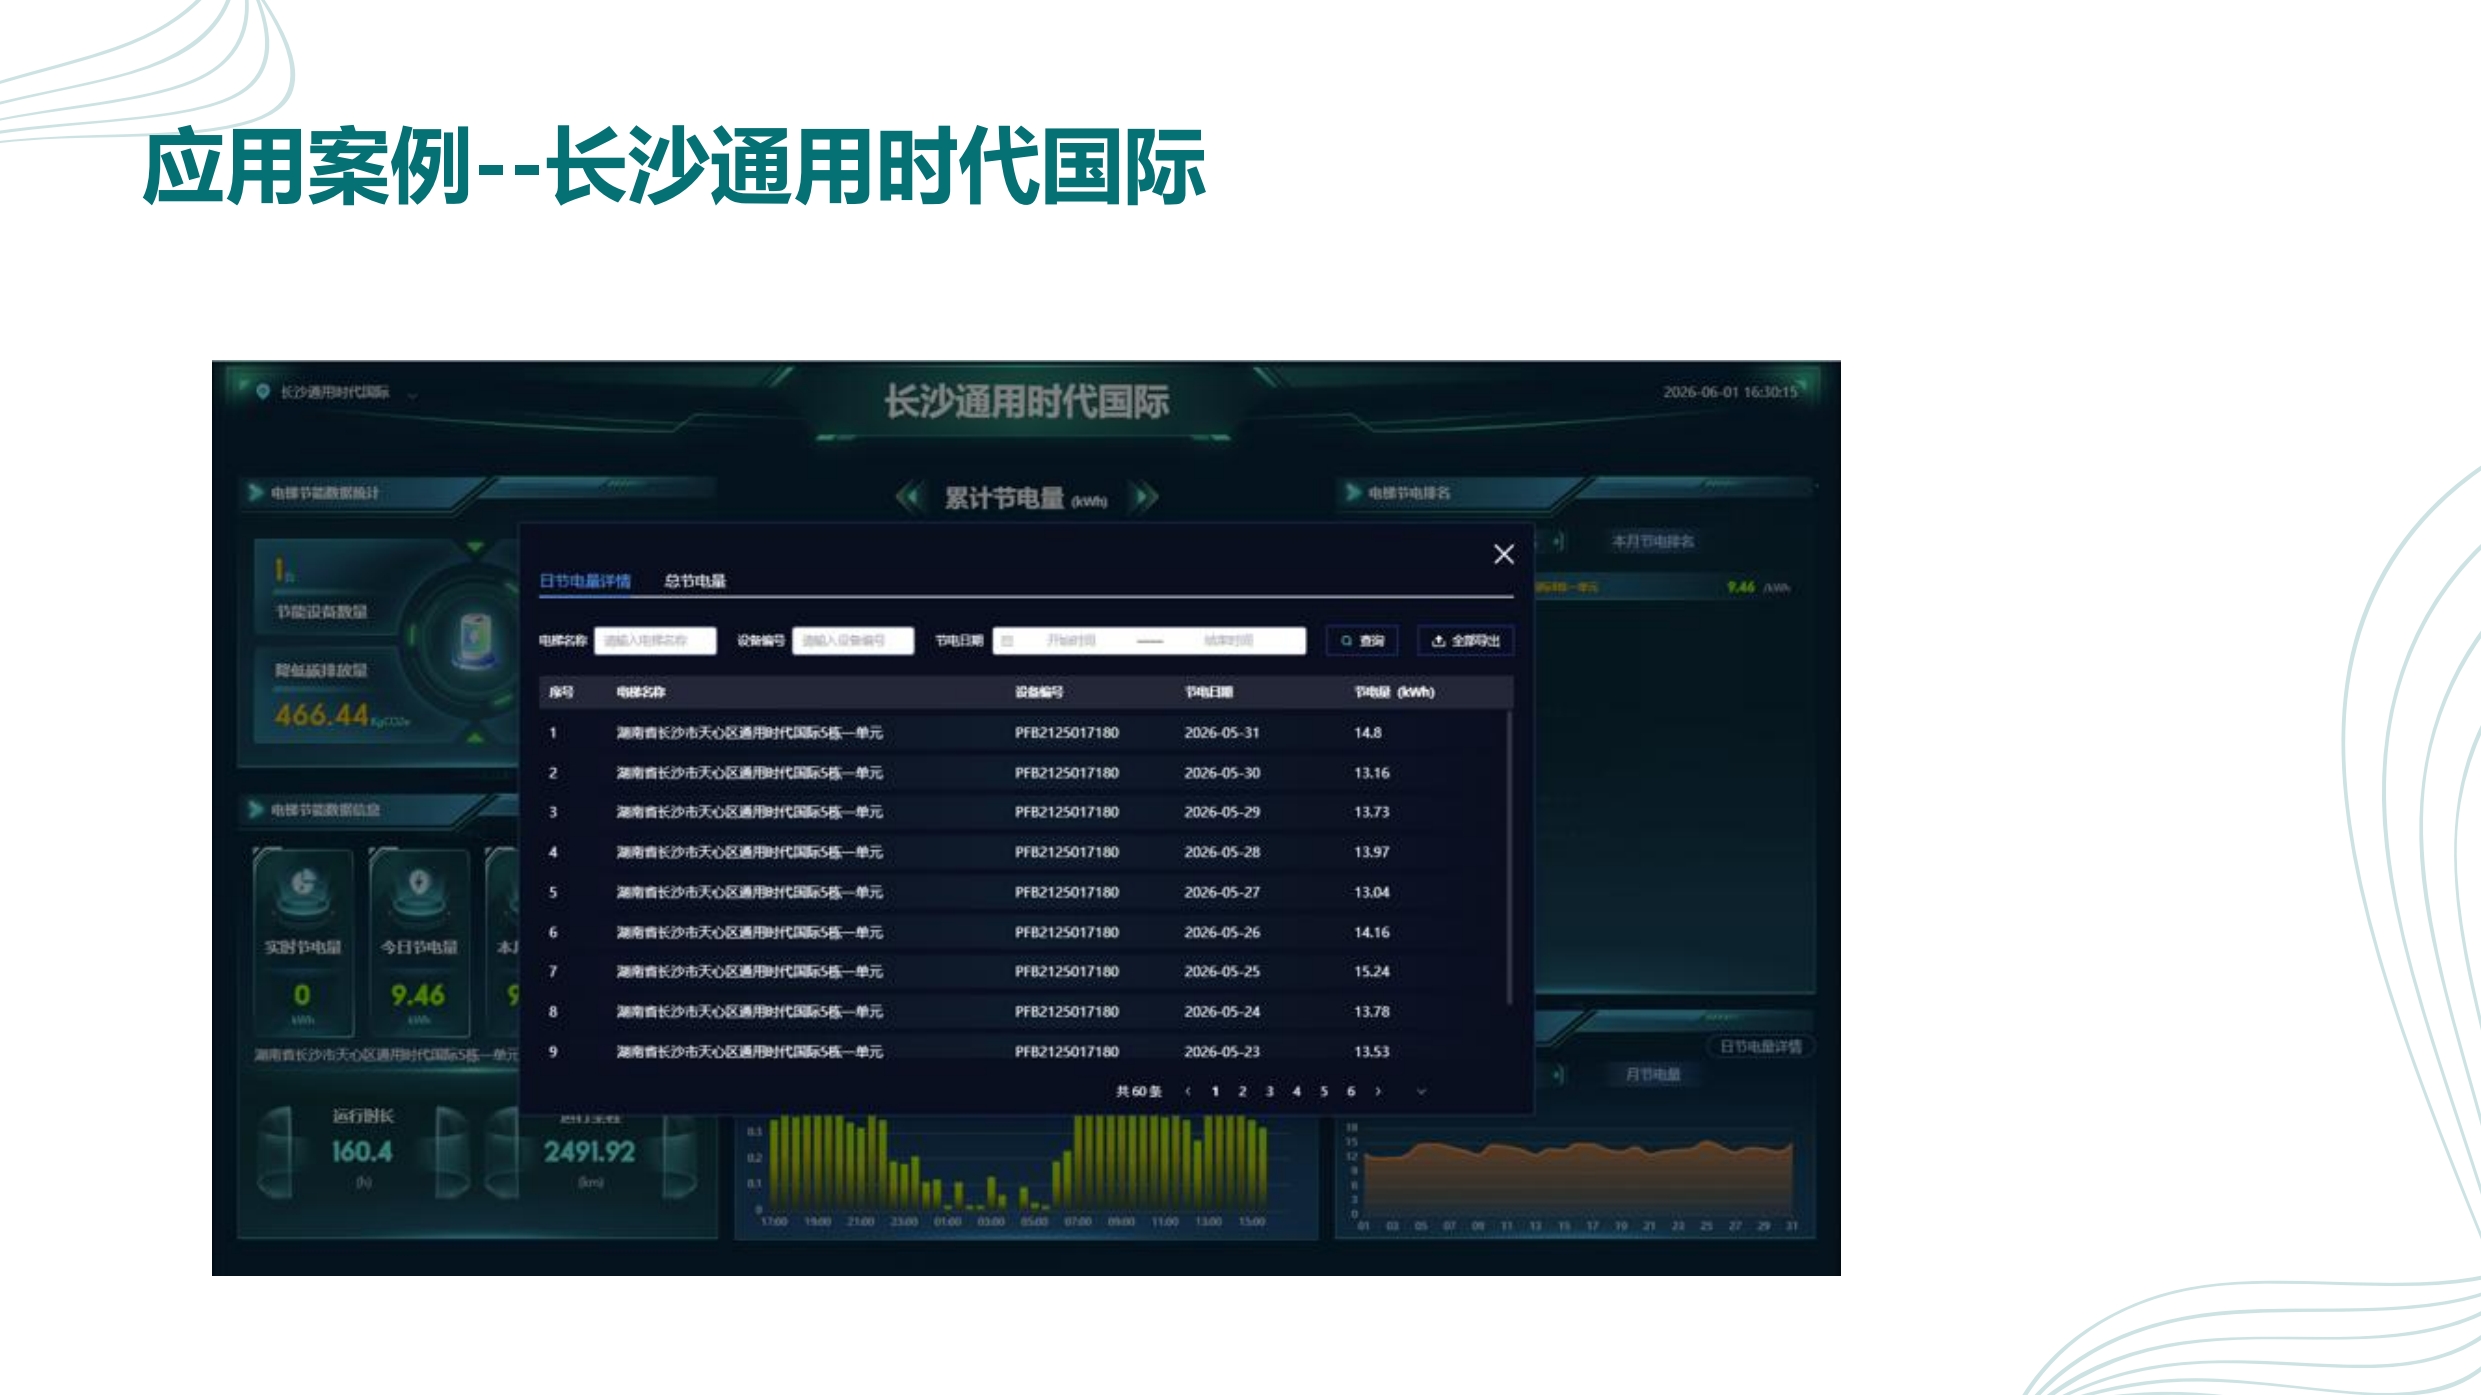
Task: Select the 本月节电排名 tab
Action: [x=1652, y=541]
